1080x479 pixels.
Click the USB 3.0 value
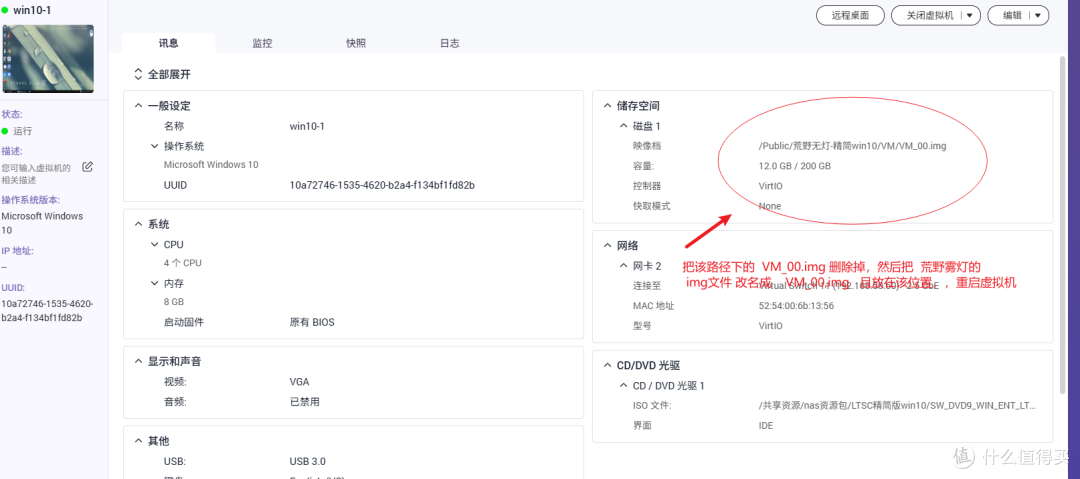(308, 461)
